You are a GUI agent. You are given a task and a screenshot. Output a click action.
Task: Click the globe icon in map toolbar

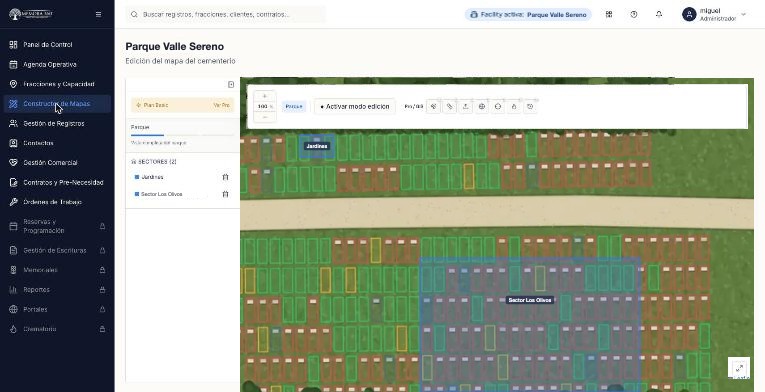coord(482,106)
